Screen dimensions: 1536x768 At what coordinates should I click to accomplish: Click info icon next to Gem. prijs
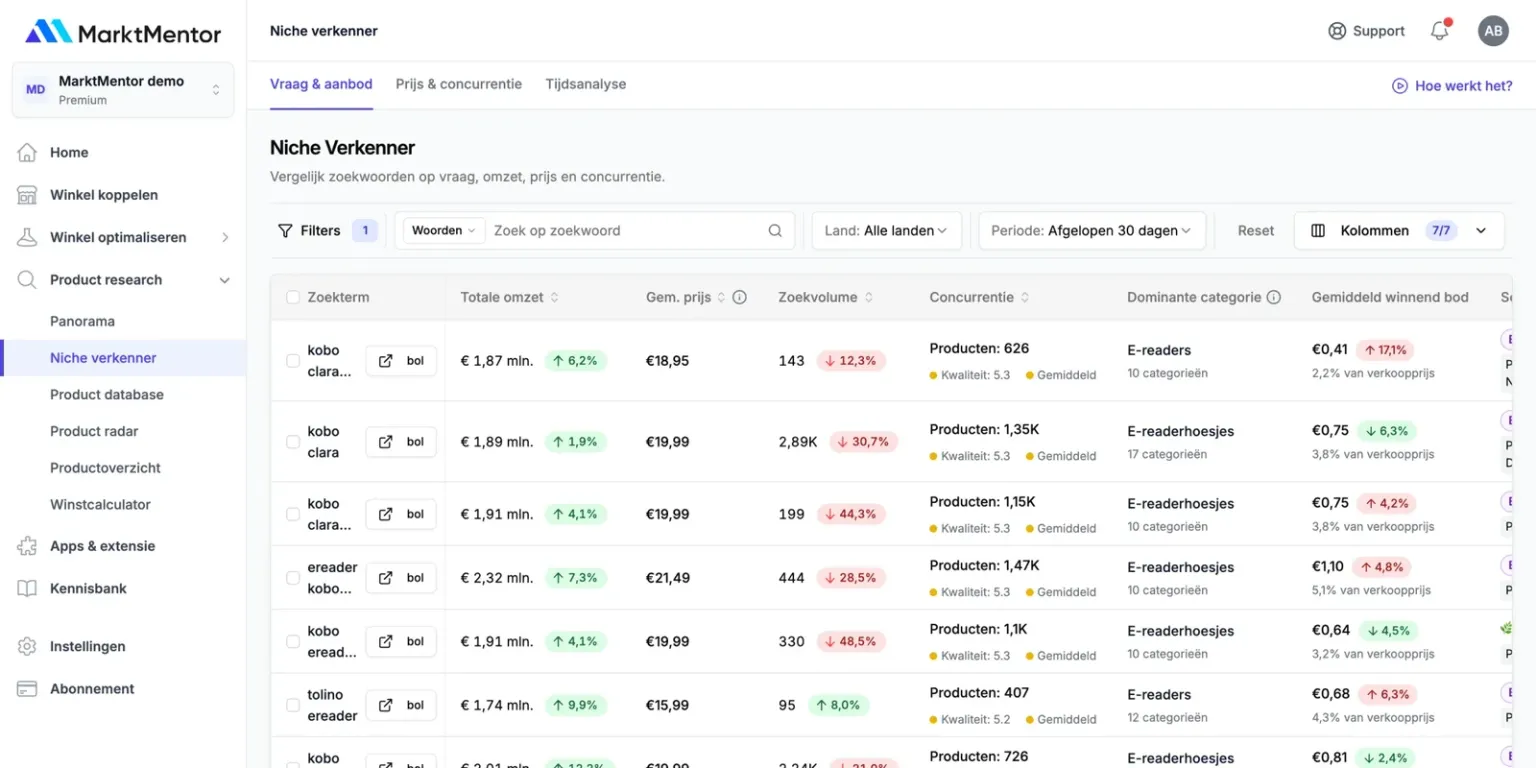(740, 297)
